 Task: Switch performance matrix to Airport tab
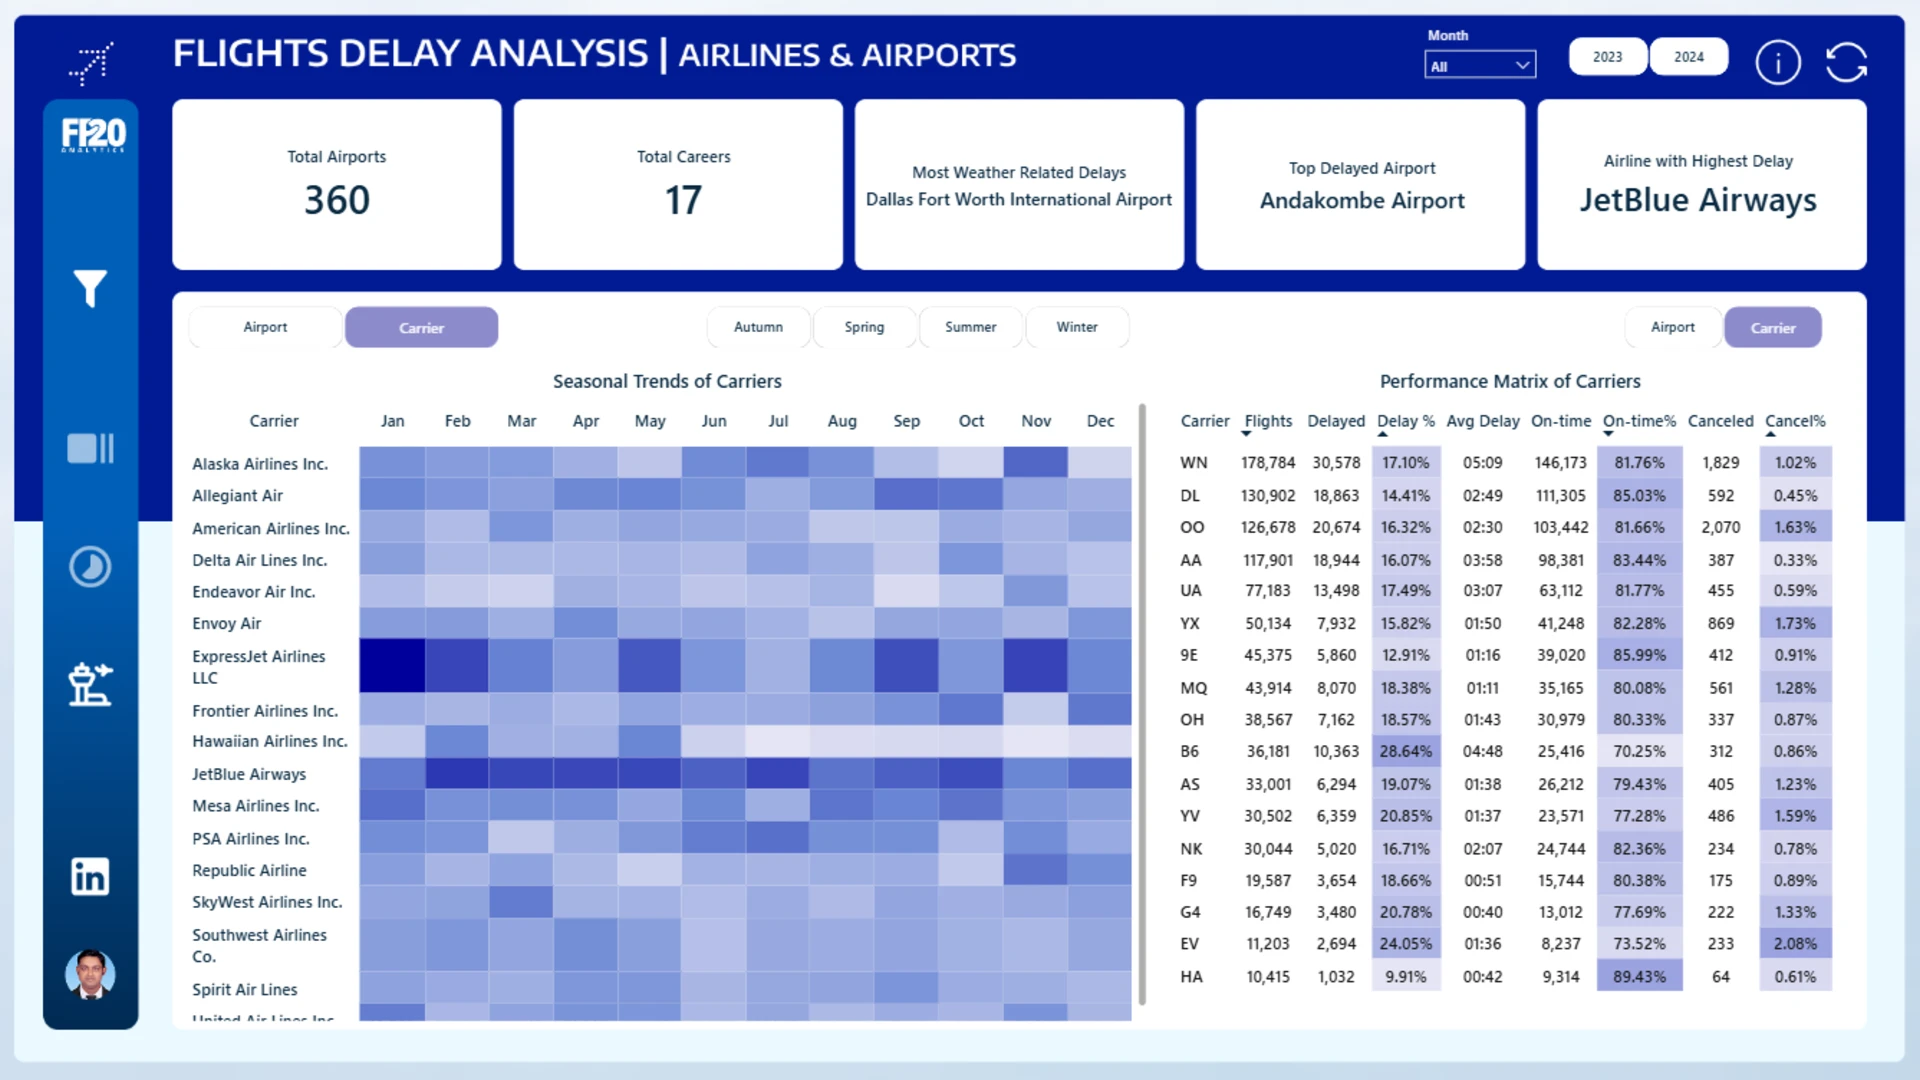[1673, 327]
